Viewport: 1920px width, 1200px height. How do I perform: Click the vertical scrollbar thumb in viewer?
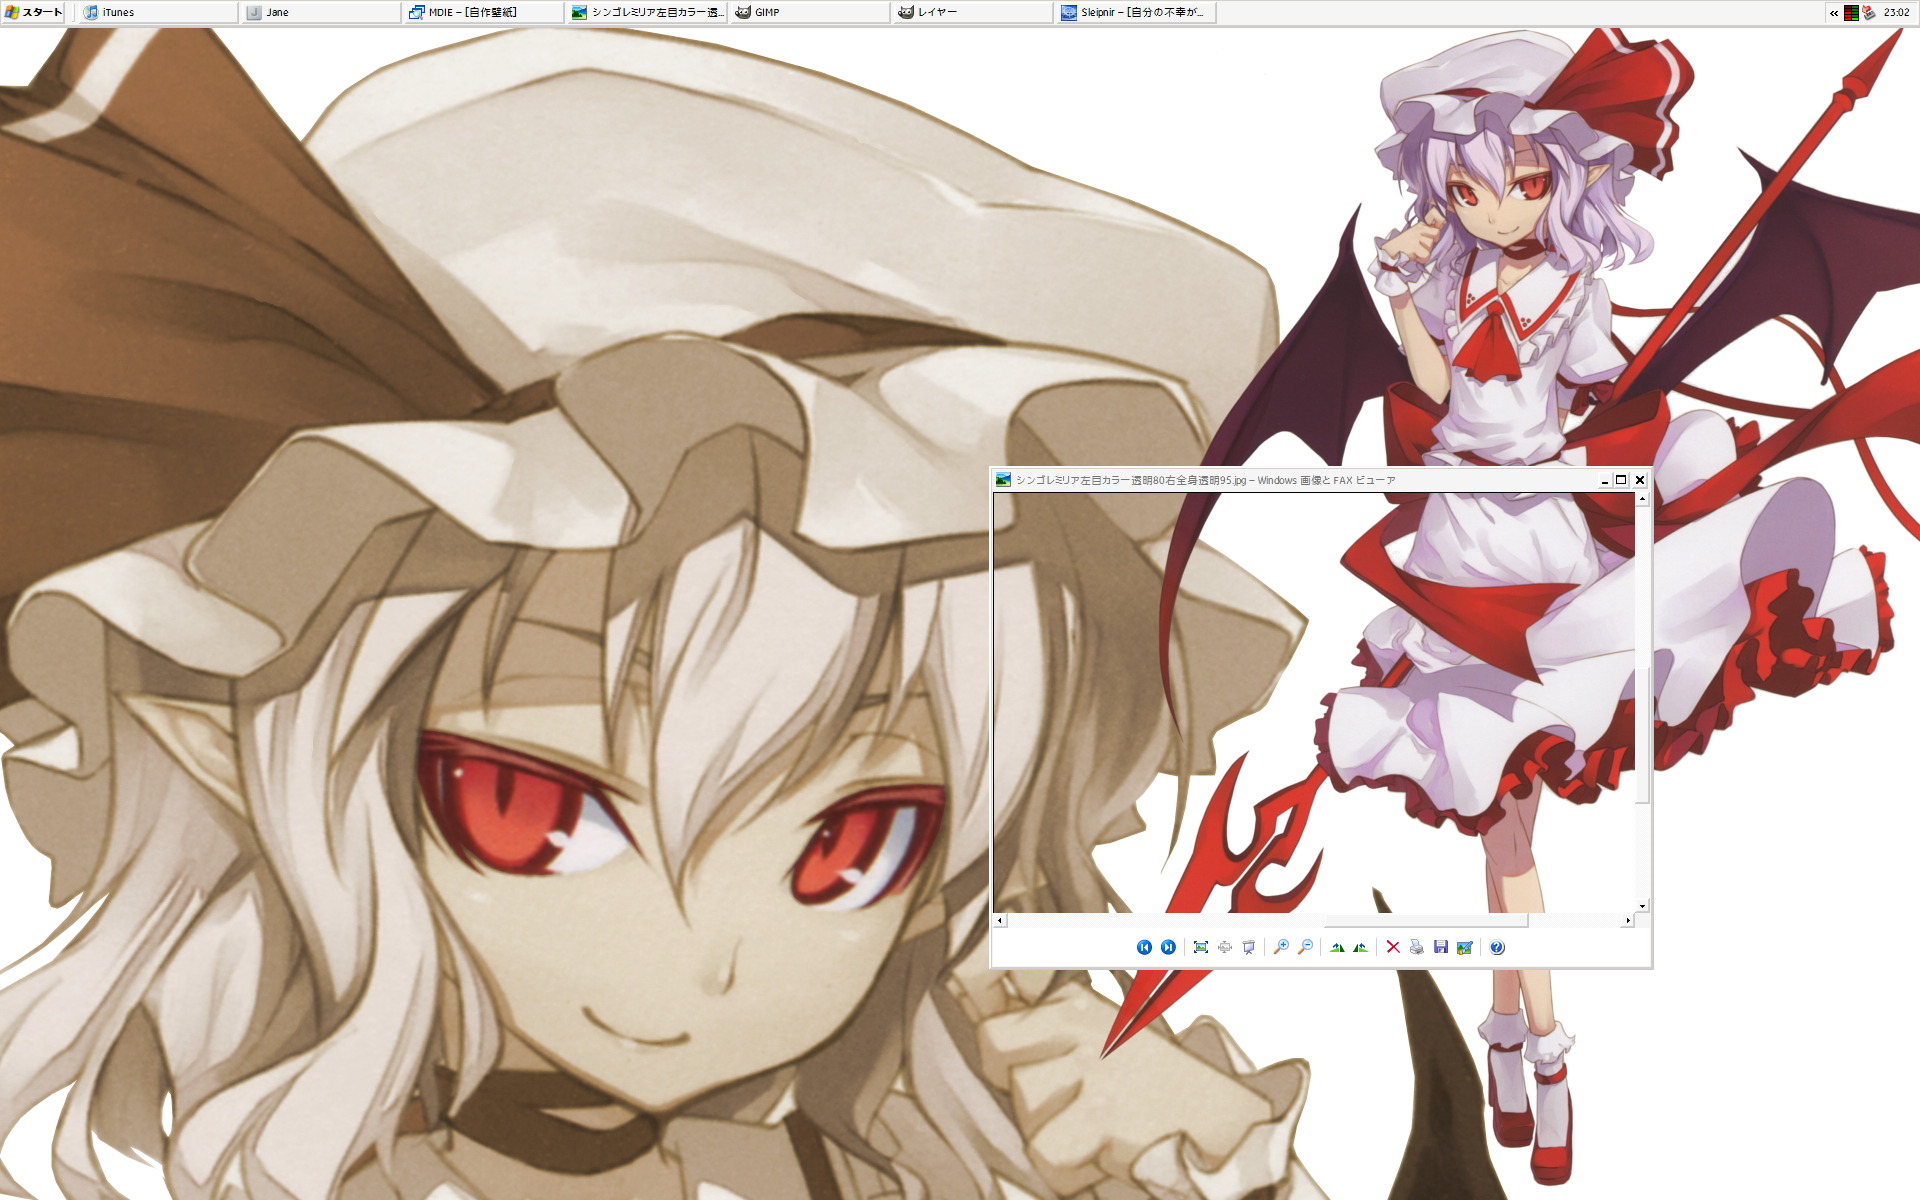pos(1642,735)
